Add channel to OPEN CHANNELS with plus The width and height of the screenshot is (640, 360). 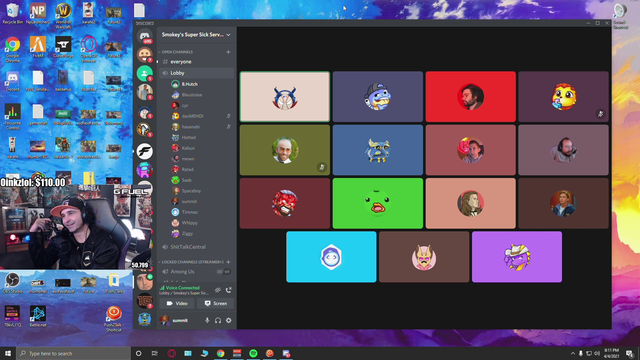228,52
